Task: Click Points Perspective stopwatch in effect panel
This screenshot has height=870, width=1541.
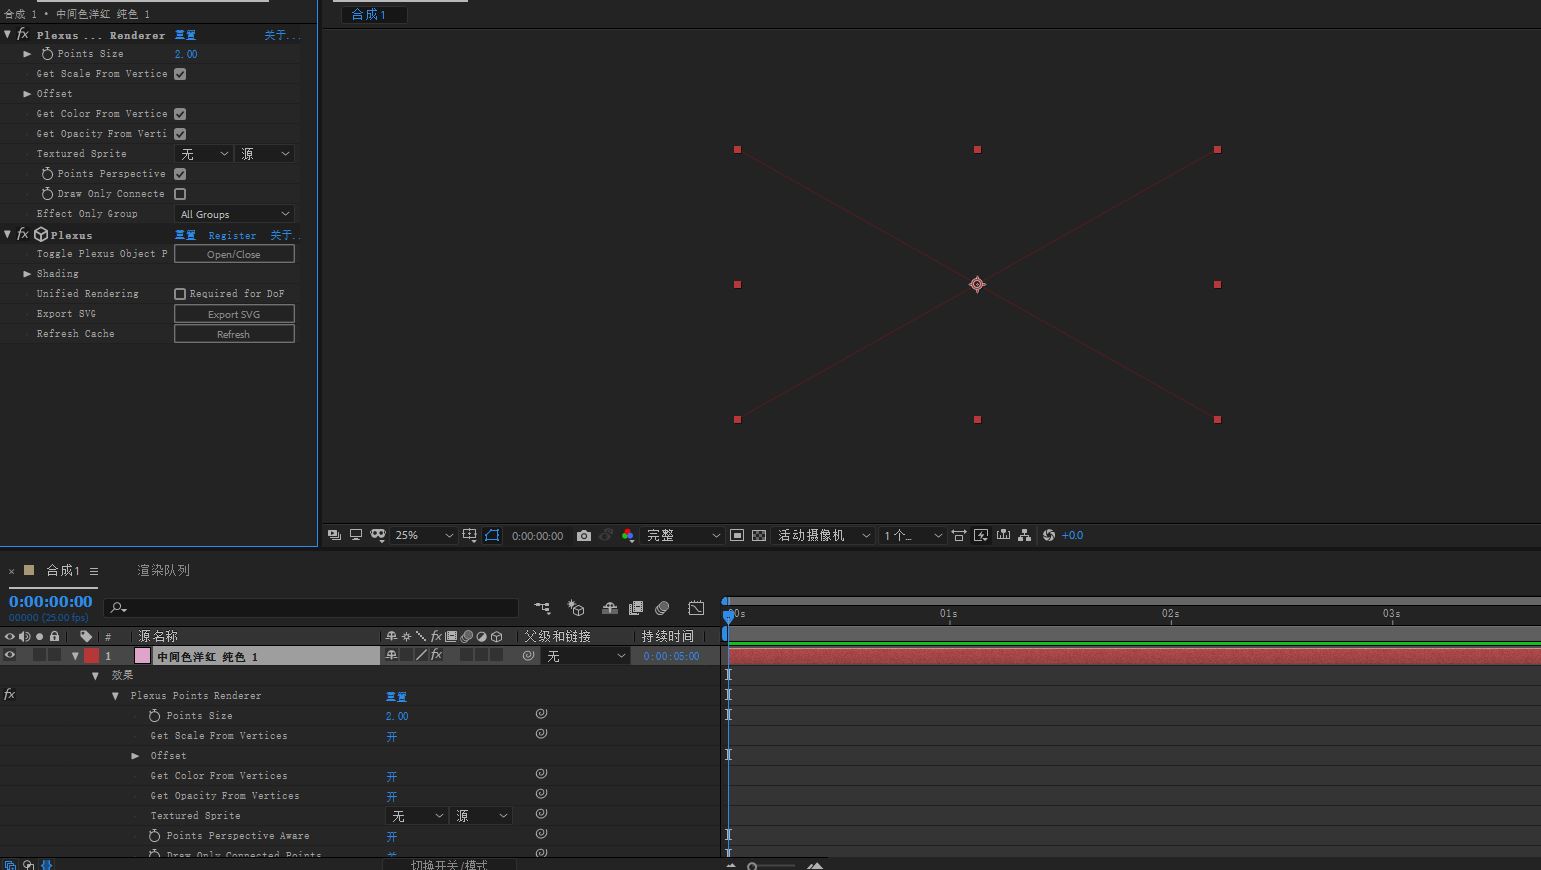Action: point(47,174)
